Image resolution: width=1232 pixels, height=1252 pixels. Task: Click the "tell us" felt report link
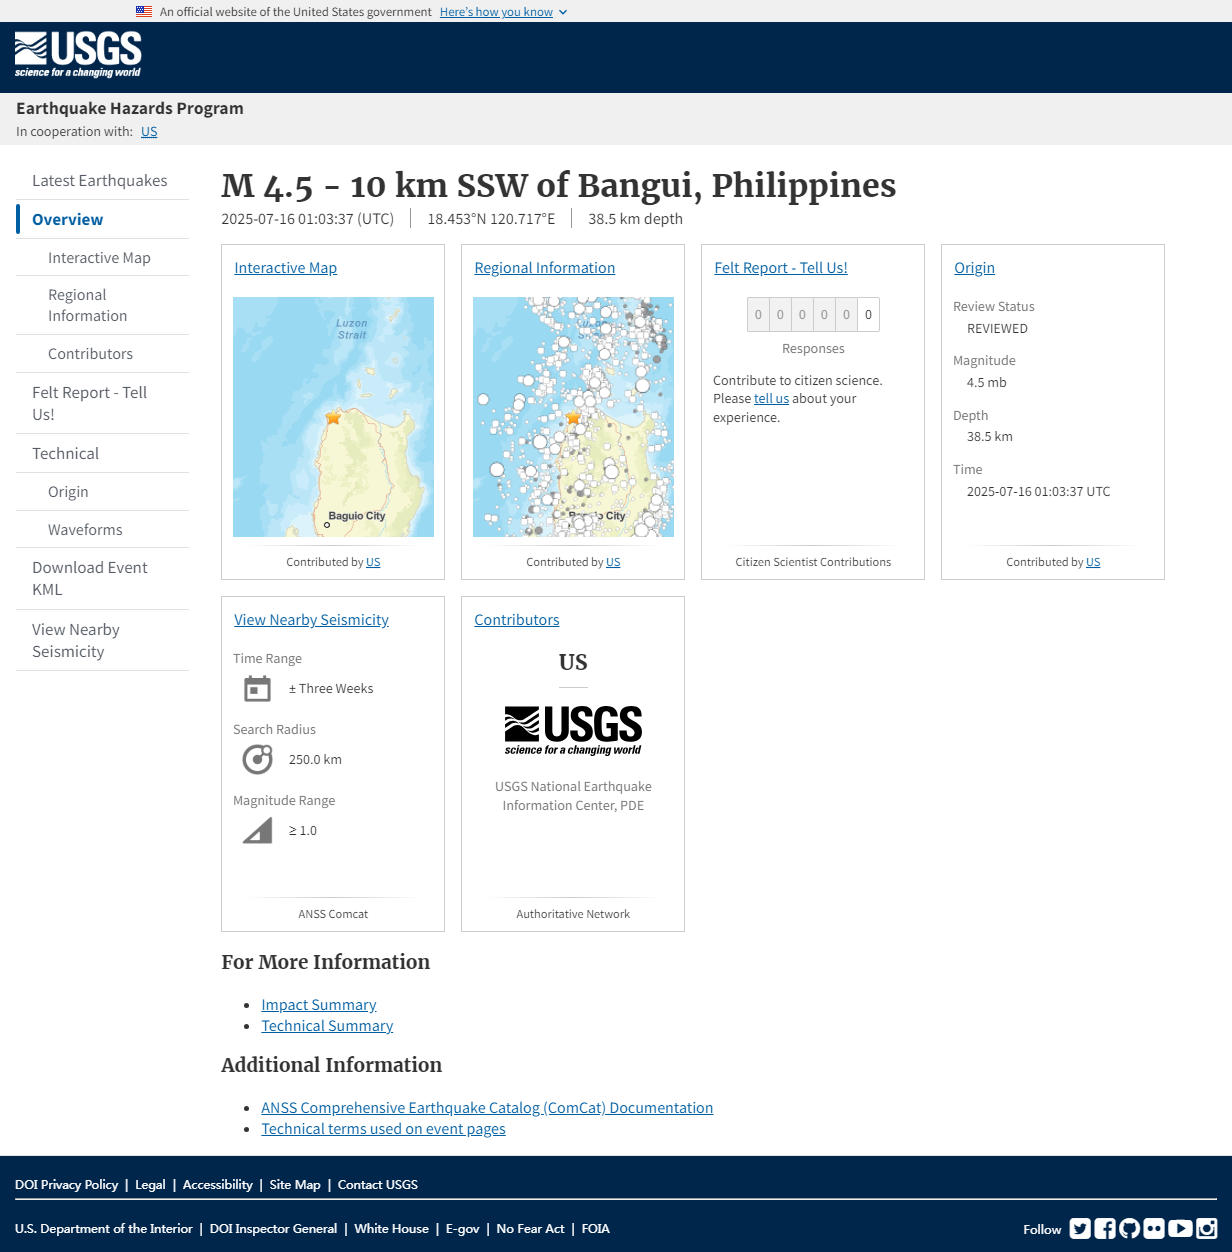(x=771, y=399)
